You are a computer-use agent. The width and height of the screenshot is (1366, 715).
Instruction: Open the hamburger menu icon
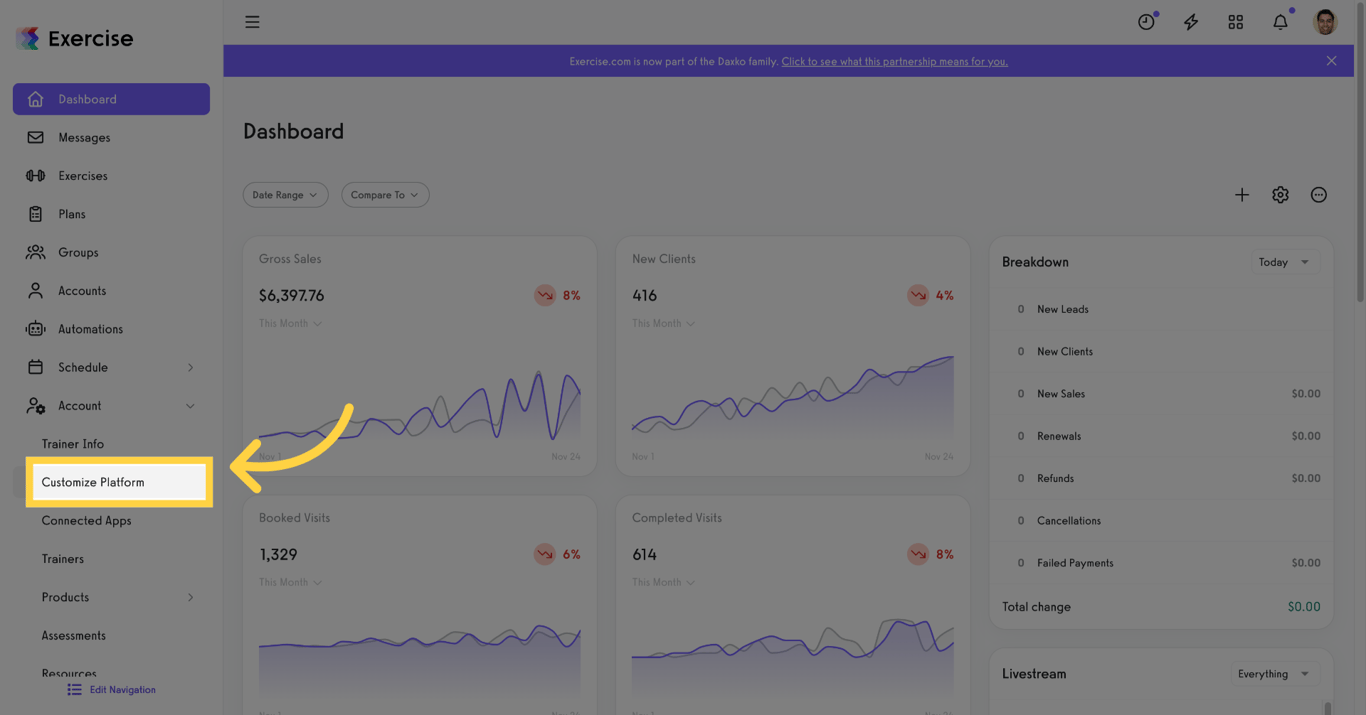(x=252, y=22)
